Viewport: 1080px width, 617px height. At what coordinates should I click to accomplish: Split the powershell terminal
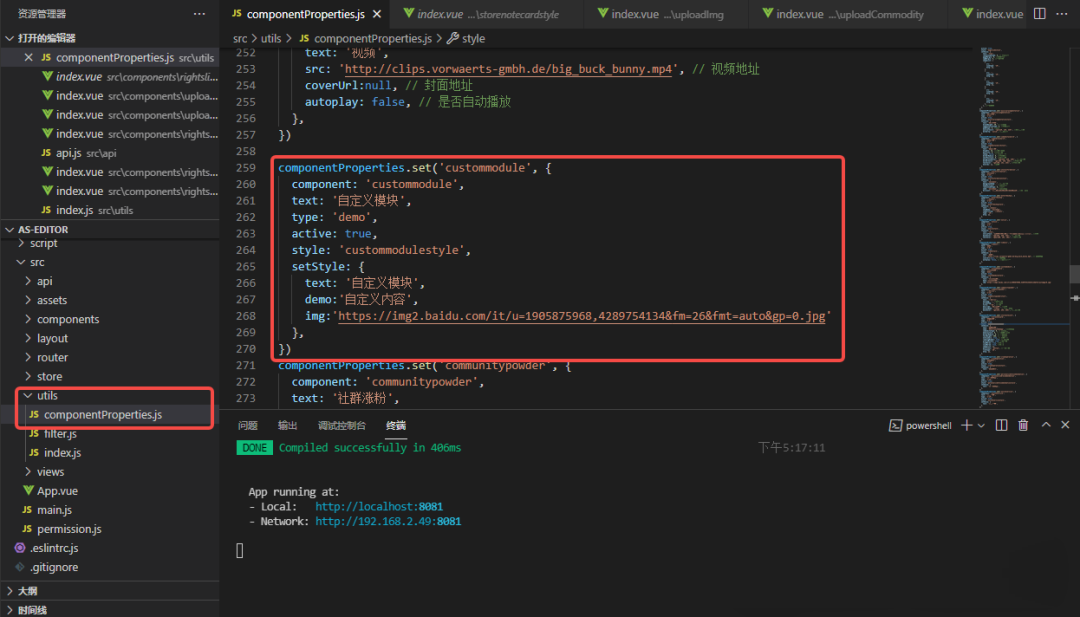1002,425
